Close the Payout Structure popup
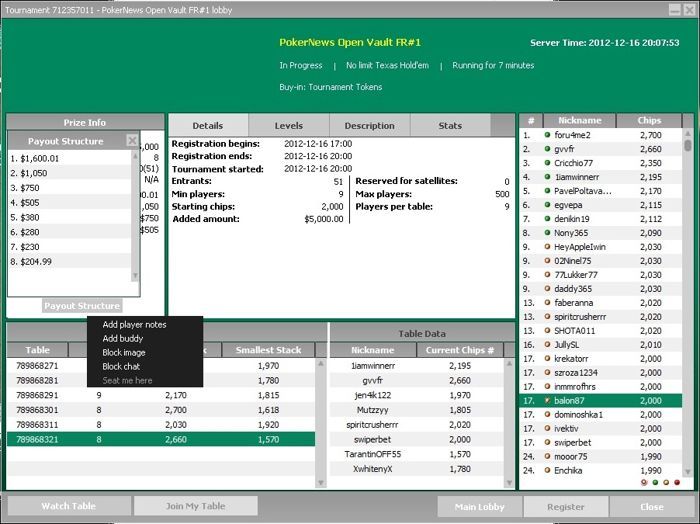The height and width of the screenshot is (524, 700). coord(132,141)
